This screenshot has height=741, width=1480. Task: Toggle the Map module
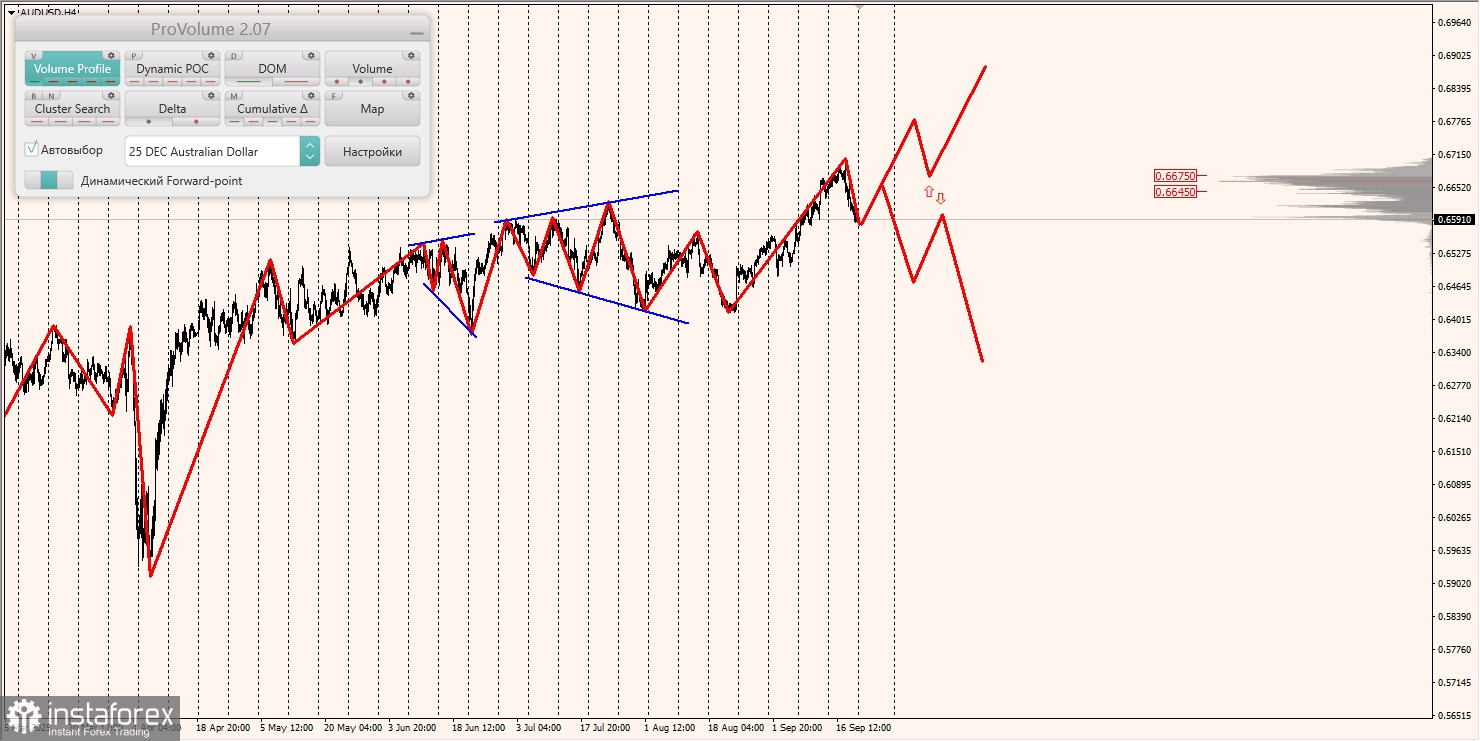[x=372, y=109]
